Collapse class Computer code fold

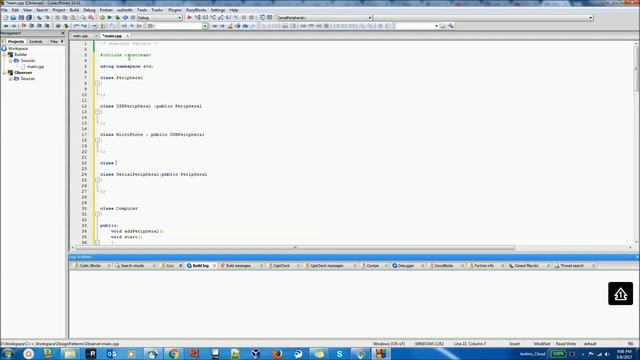pos(98,214)
